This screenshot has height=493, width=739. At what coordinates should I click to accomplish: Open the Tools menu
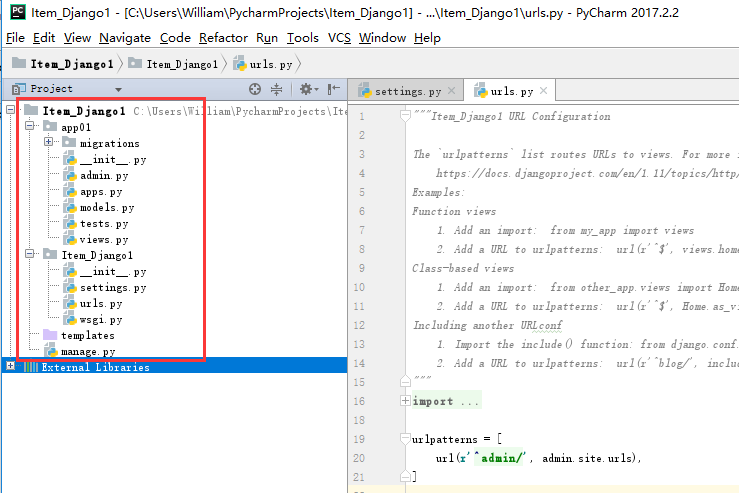303,38
